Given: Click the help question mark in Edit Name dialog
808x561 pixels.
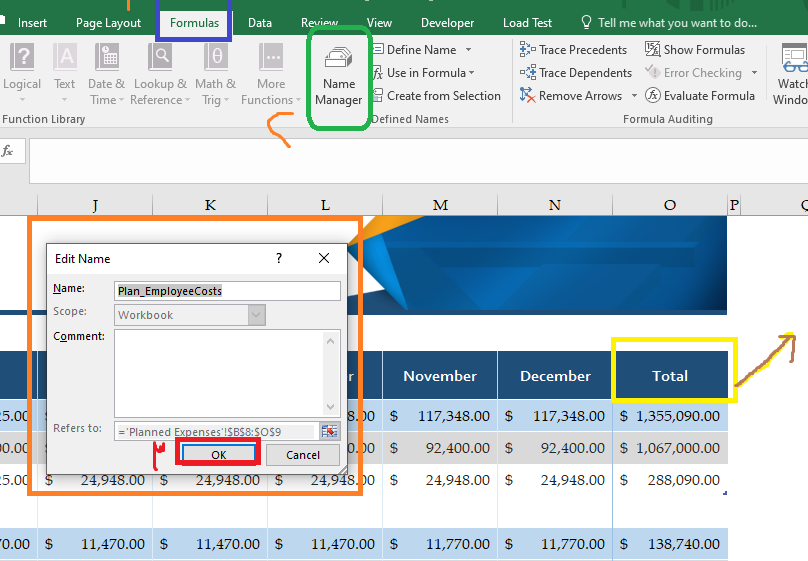Looking at the screenshot, I should pos(279,259).
